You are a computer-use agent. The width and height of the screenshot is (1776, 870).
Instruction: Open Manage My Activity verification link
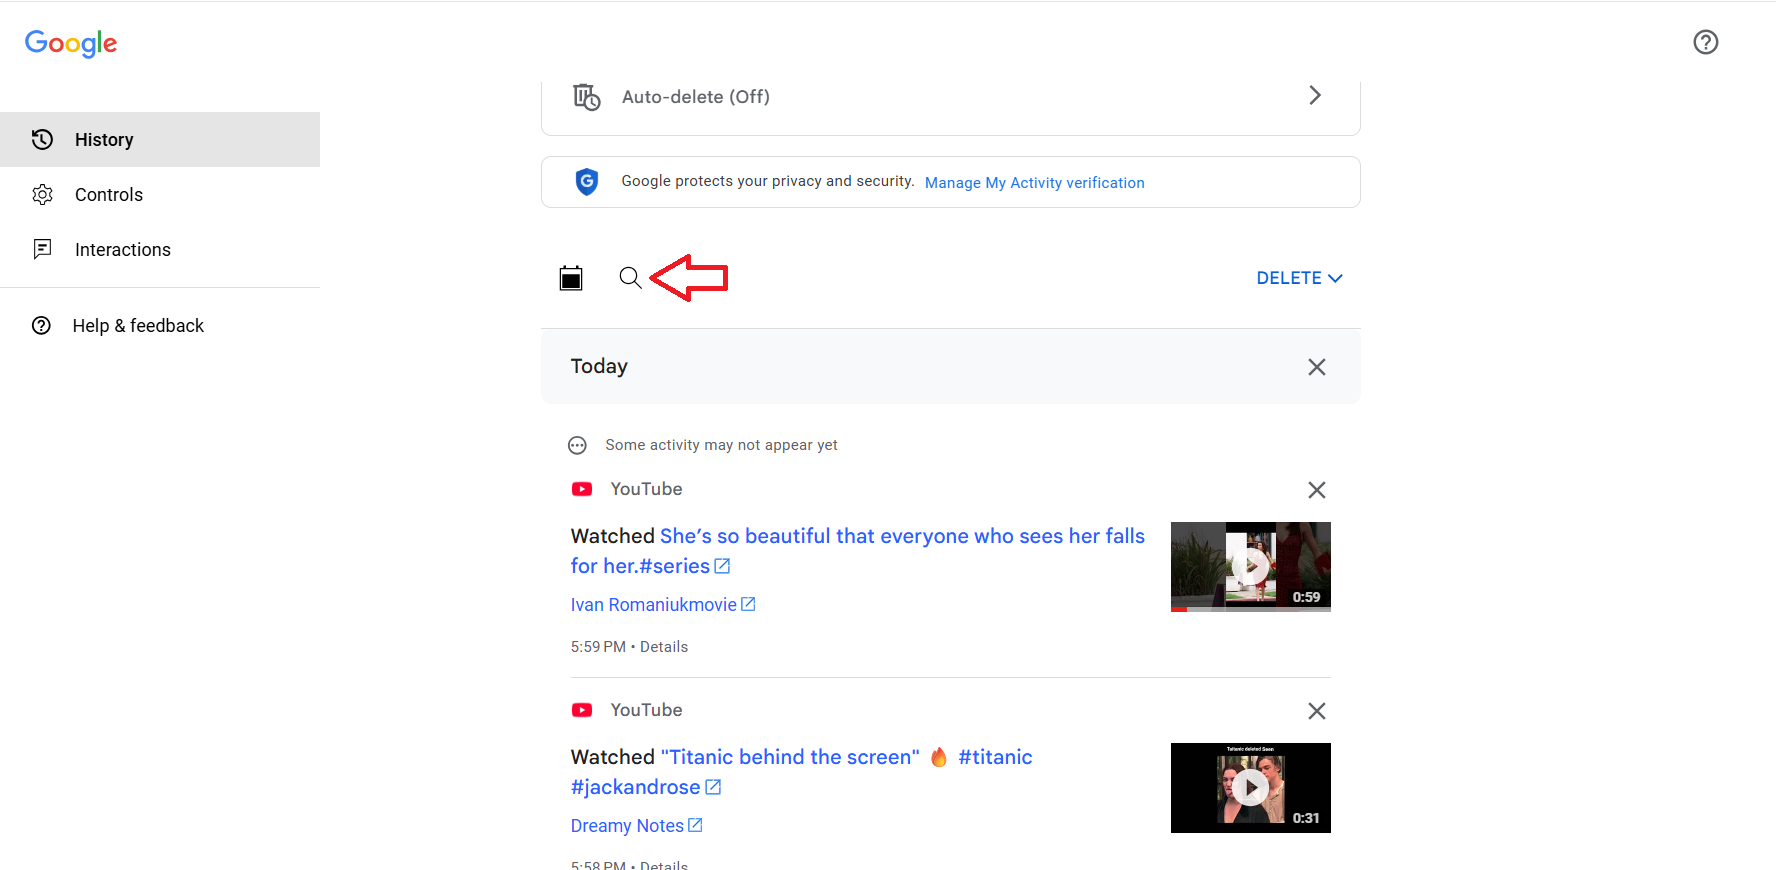click(x=1034, y=183)
